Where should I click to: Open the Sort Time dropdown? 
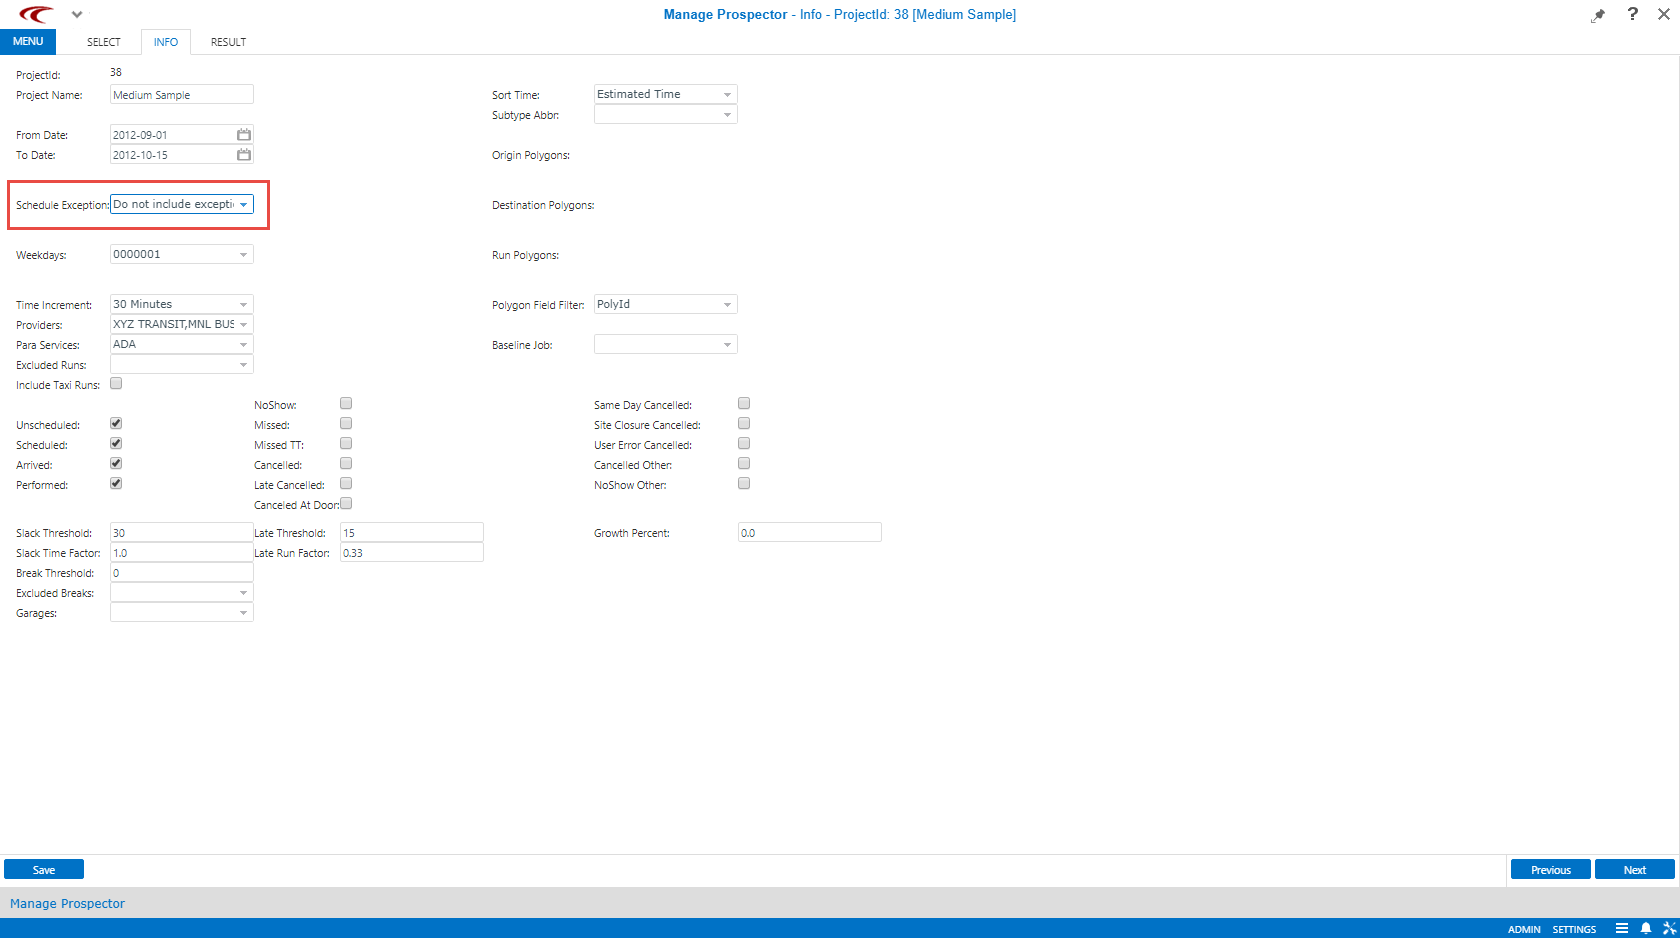click(727, 95)
